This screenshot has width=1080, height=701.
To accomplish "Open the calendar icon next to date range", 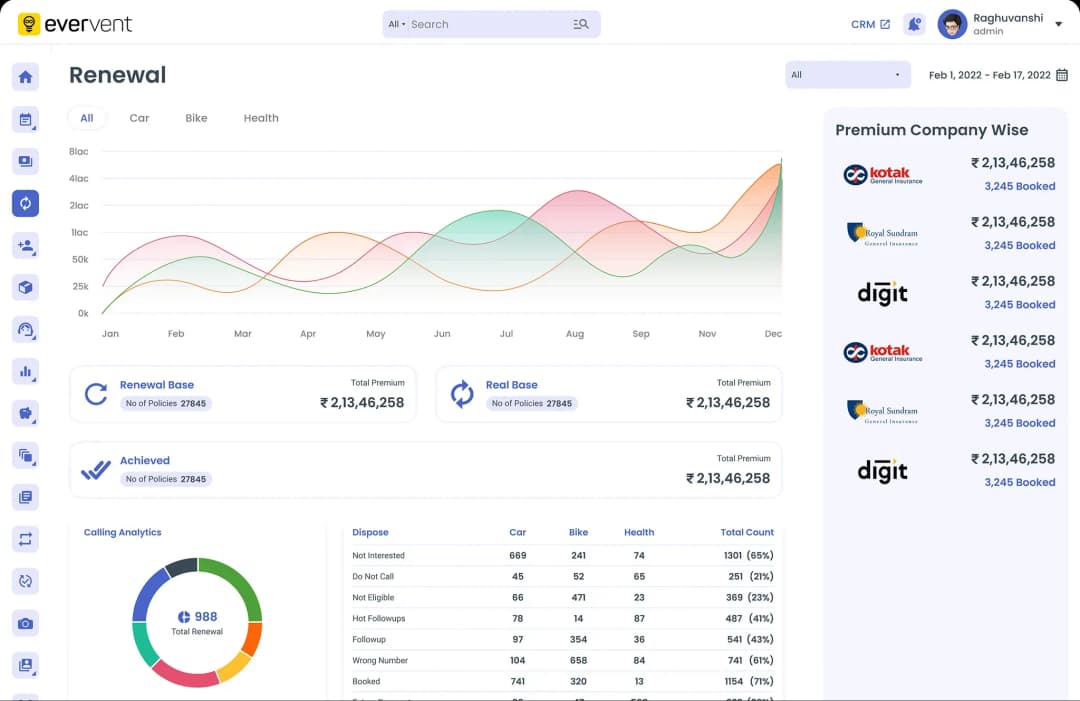I will 1060,74.
